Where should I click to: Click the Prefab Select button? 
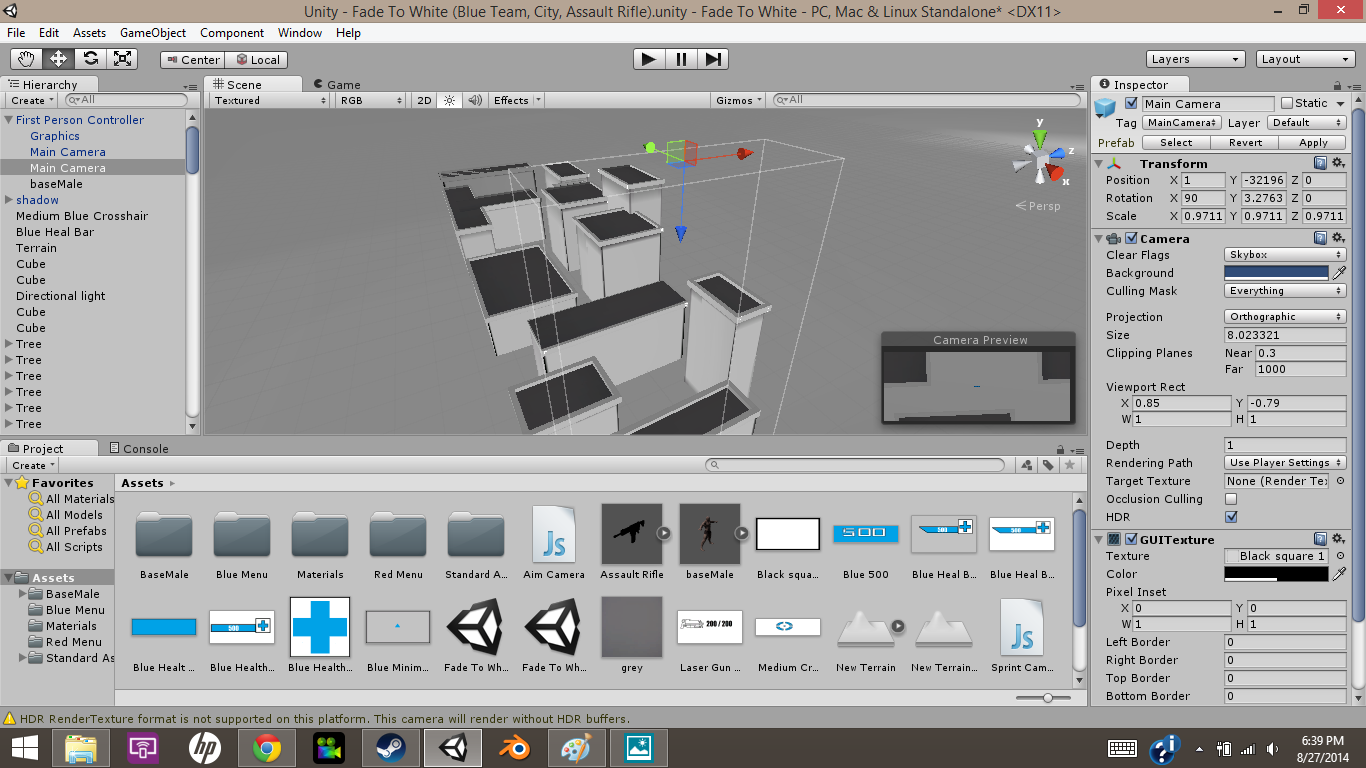[1176, 143]
